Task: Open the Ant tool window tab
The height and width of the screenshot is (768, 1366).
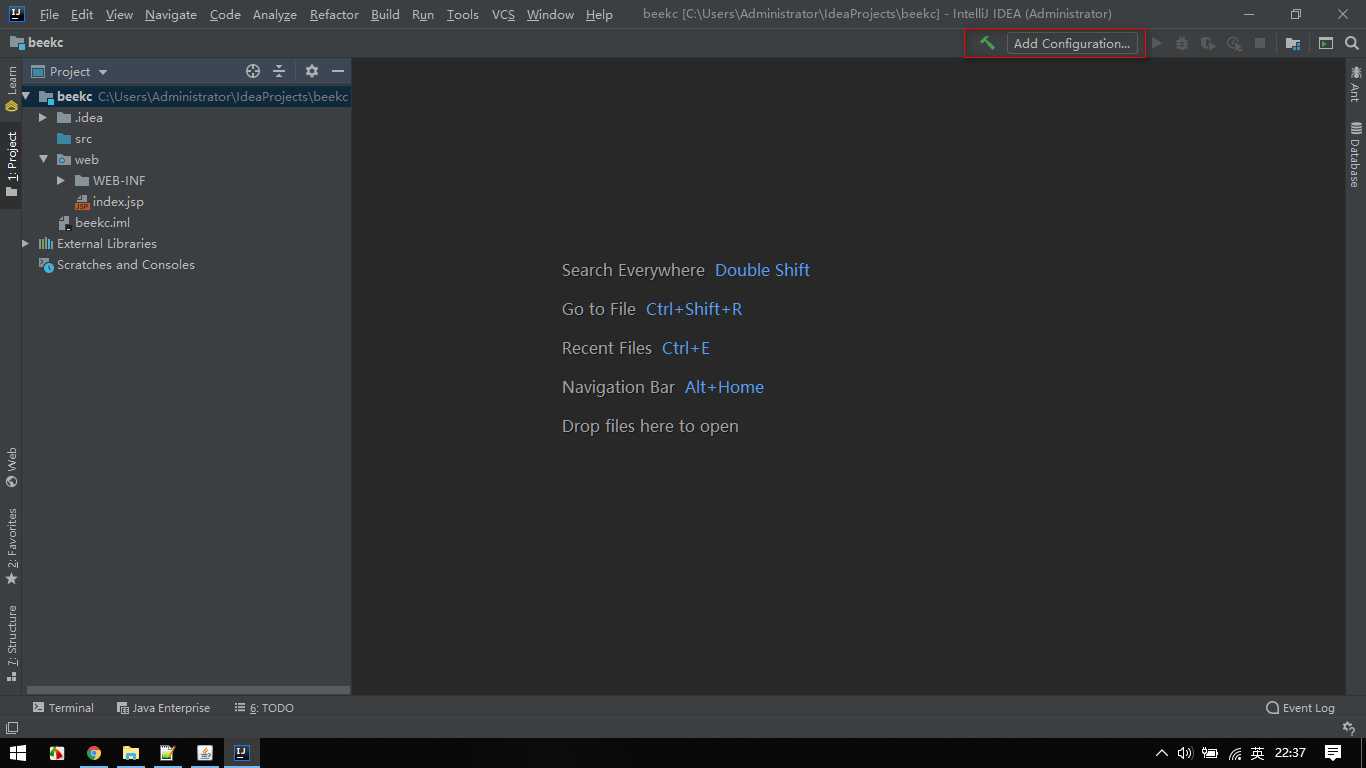Action: [x=1355, y=84]
